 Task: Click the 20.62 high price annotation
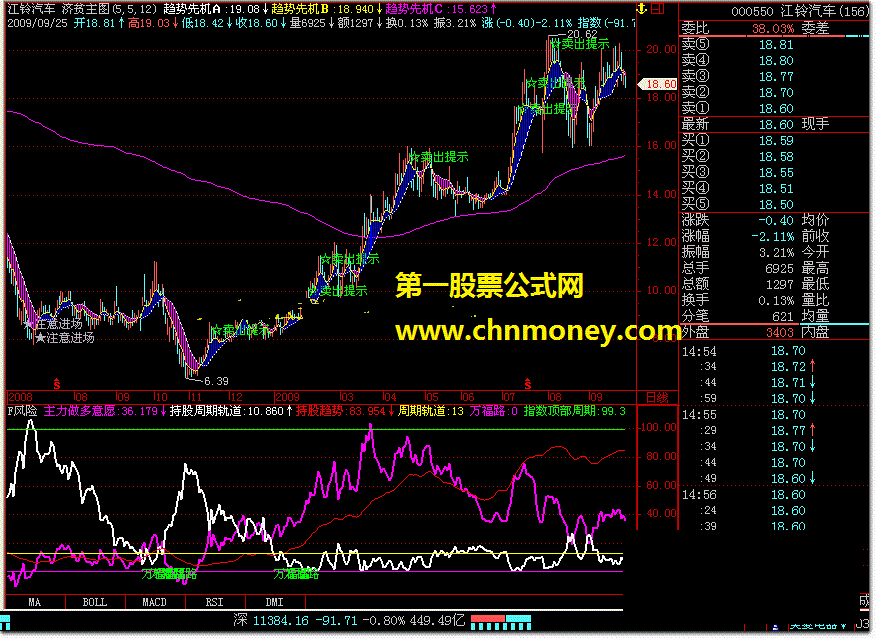582,34
